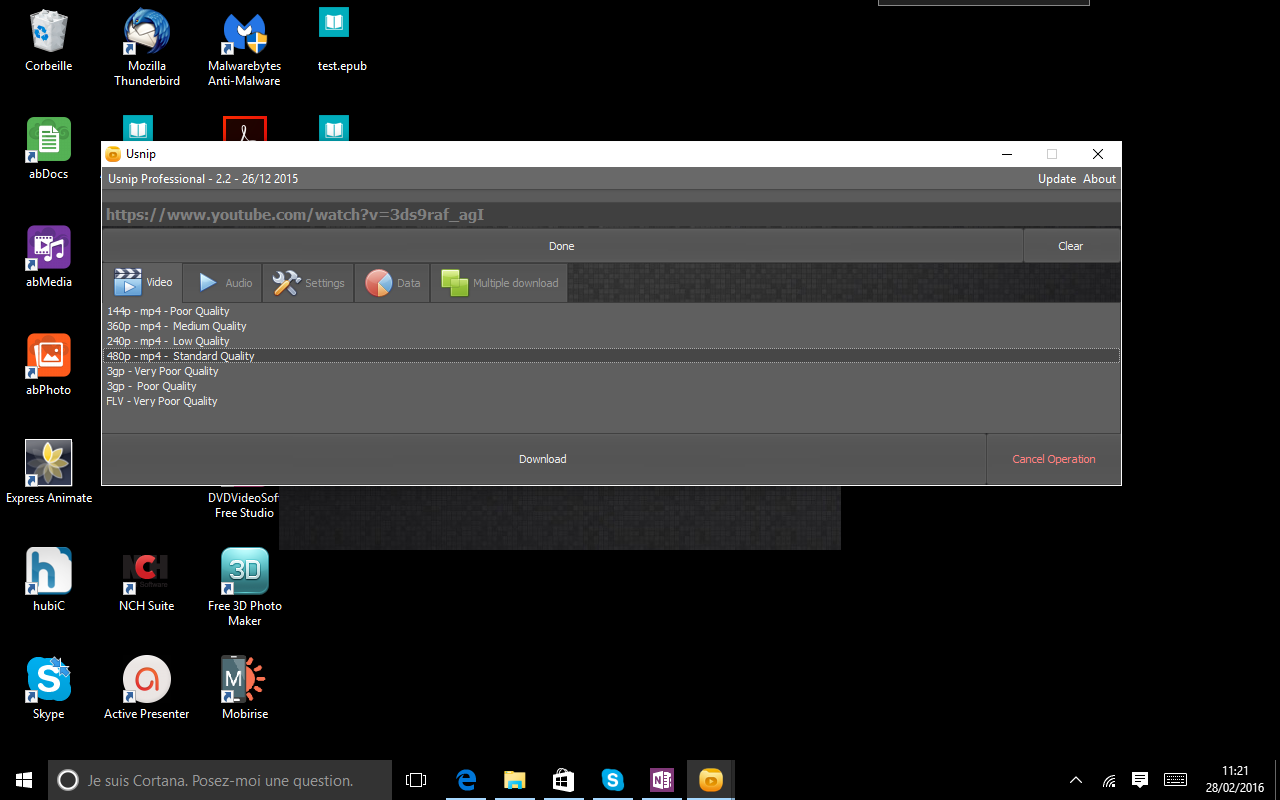Screen dimensions: 1280x800
Task: Click the Cortana search box
Action: click(220, 780)
